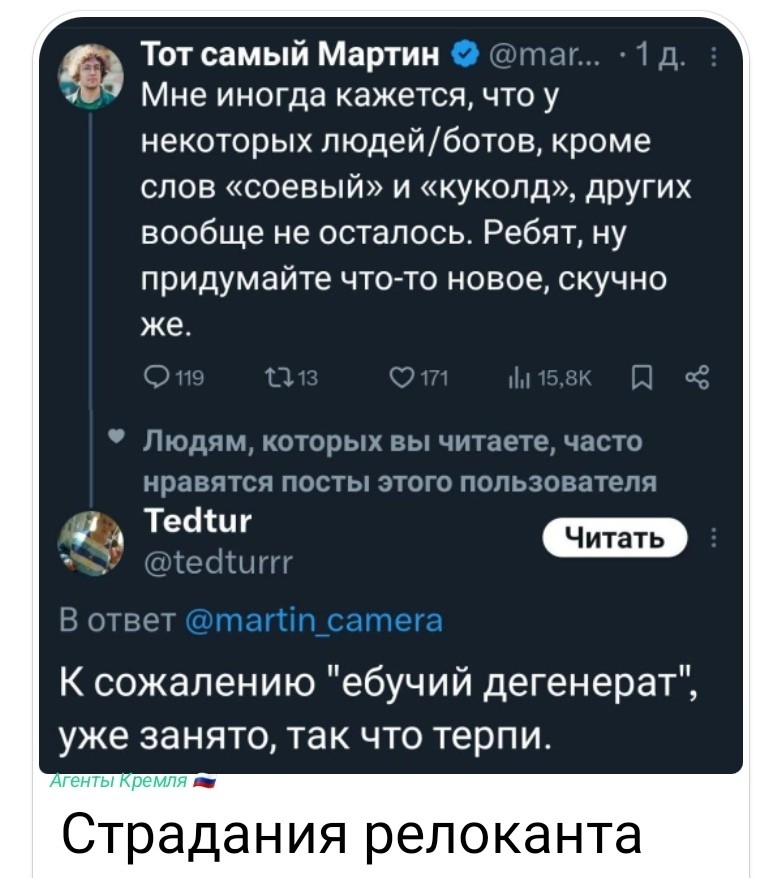This screenshot has width=781, height=878.
Task: Open the Tedtur display name
Action: tap(198, 520)
